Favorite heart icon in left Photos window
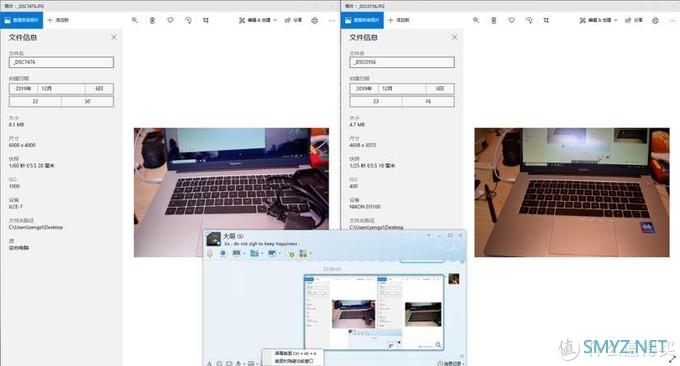 point(170,20)
